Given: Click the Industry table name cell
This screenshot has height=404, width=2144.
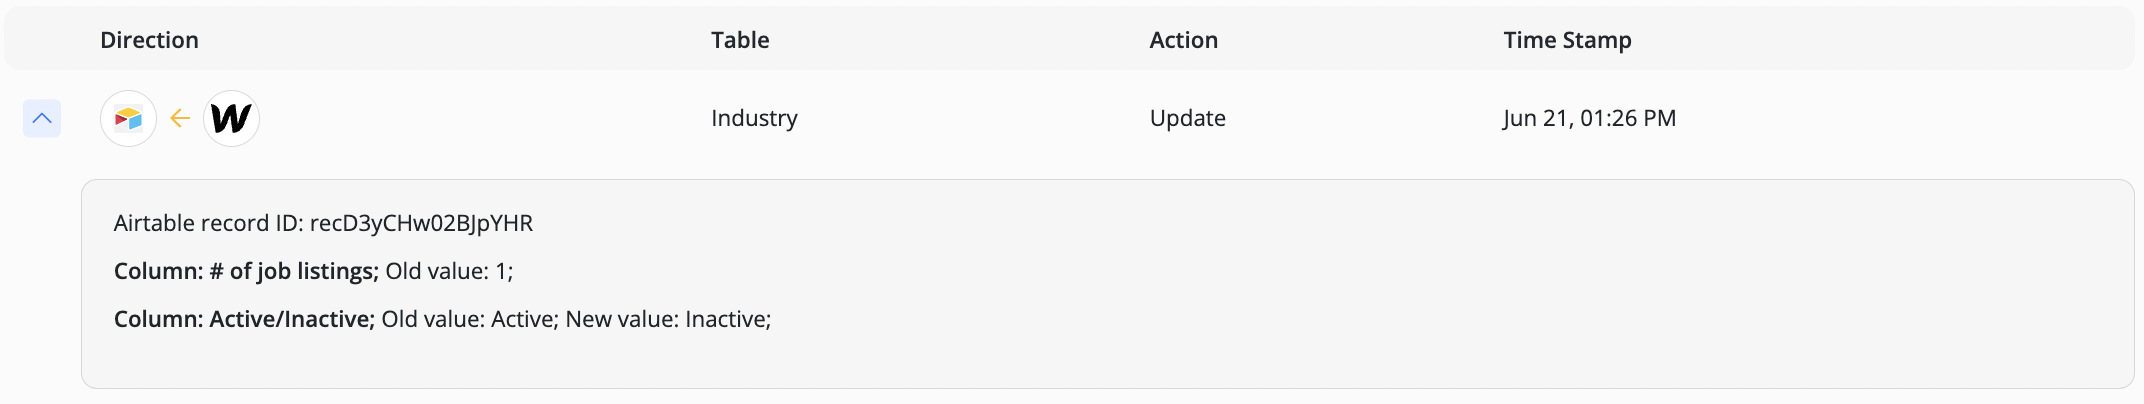Looking at the screenshot, I should [x=754, y=118].
